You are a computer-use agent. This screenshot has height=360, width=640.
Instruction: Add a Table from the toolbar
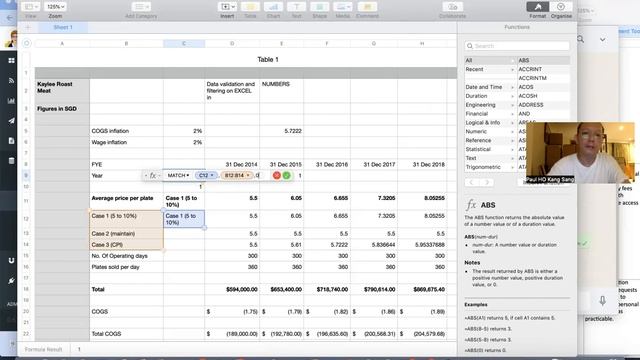click(250, 7)
